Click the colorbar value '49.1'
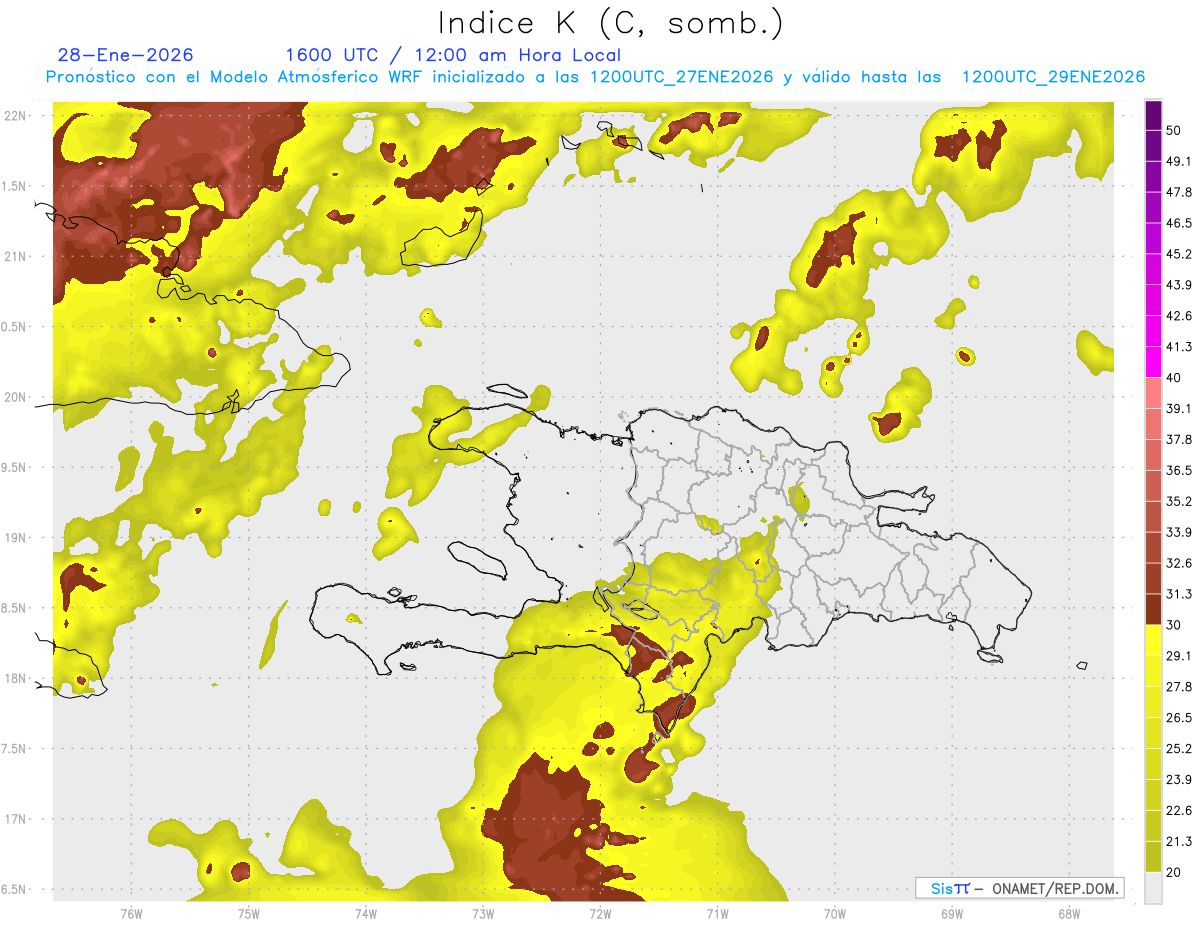Viewport: 1200px width, 927px height. 1179,161
